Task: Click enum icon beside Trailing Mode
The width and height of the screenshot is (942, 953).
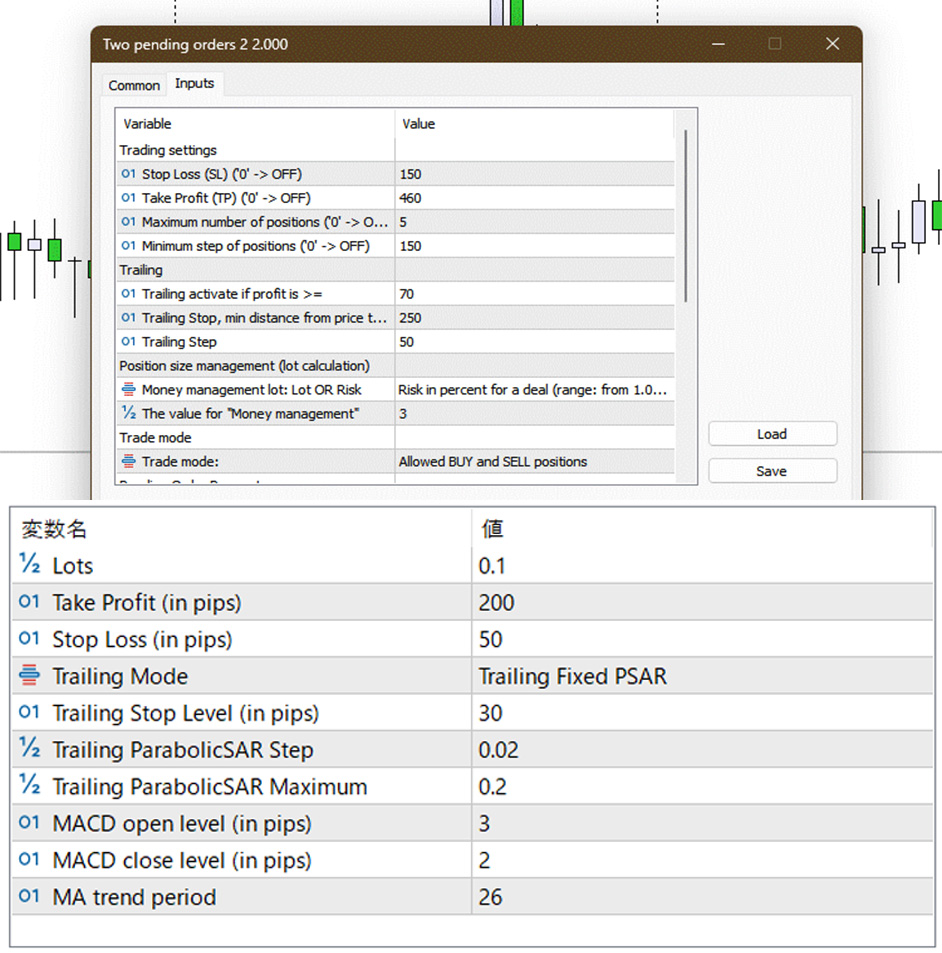Action: [29, 675]
